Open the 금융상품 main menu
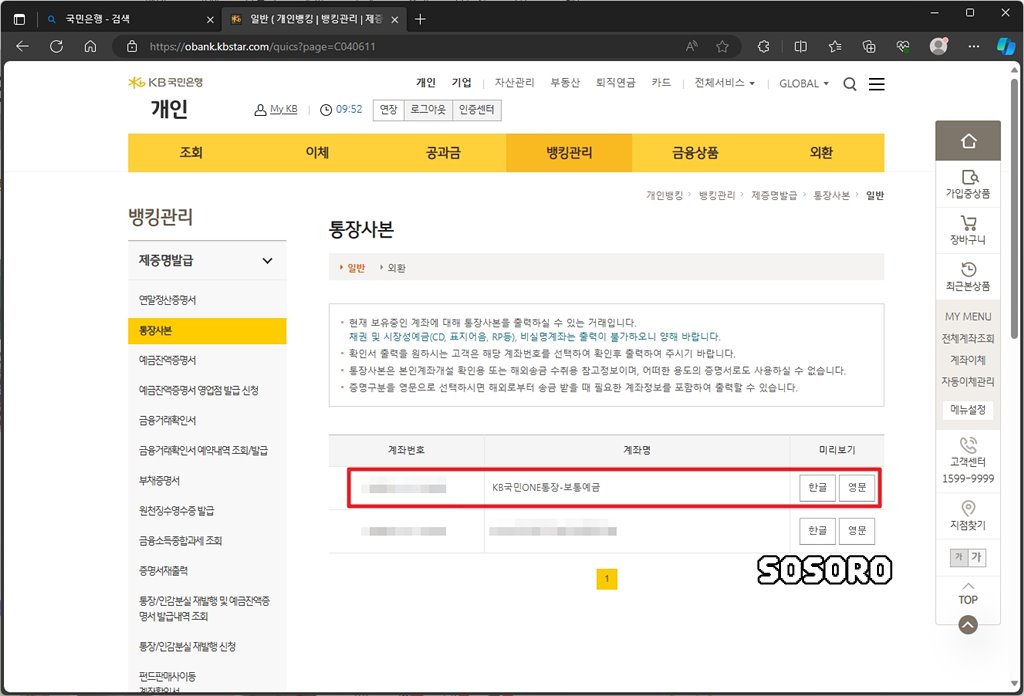1024x696 pixels. coord(695,153)
